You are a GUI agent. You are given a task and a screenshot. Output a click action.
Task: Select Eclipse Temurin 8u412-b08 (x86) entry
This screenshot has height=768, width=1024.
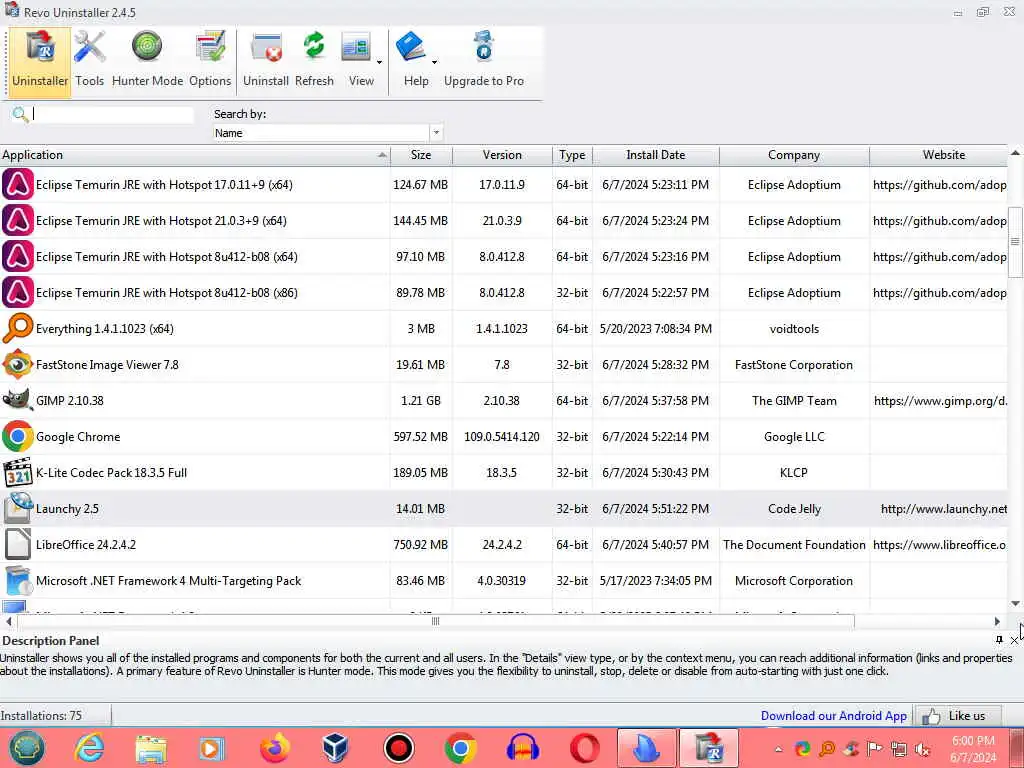tap(504, 293)
